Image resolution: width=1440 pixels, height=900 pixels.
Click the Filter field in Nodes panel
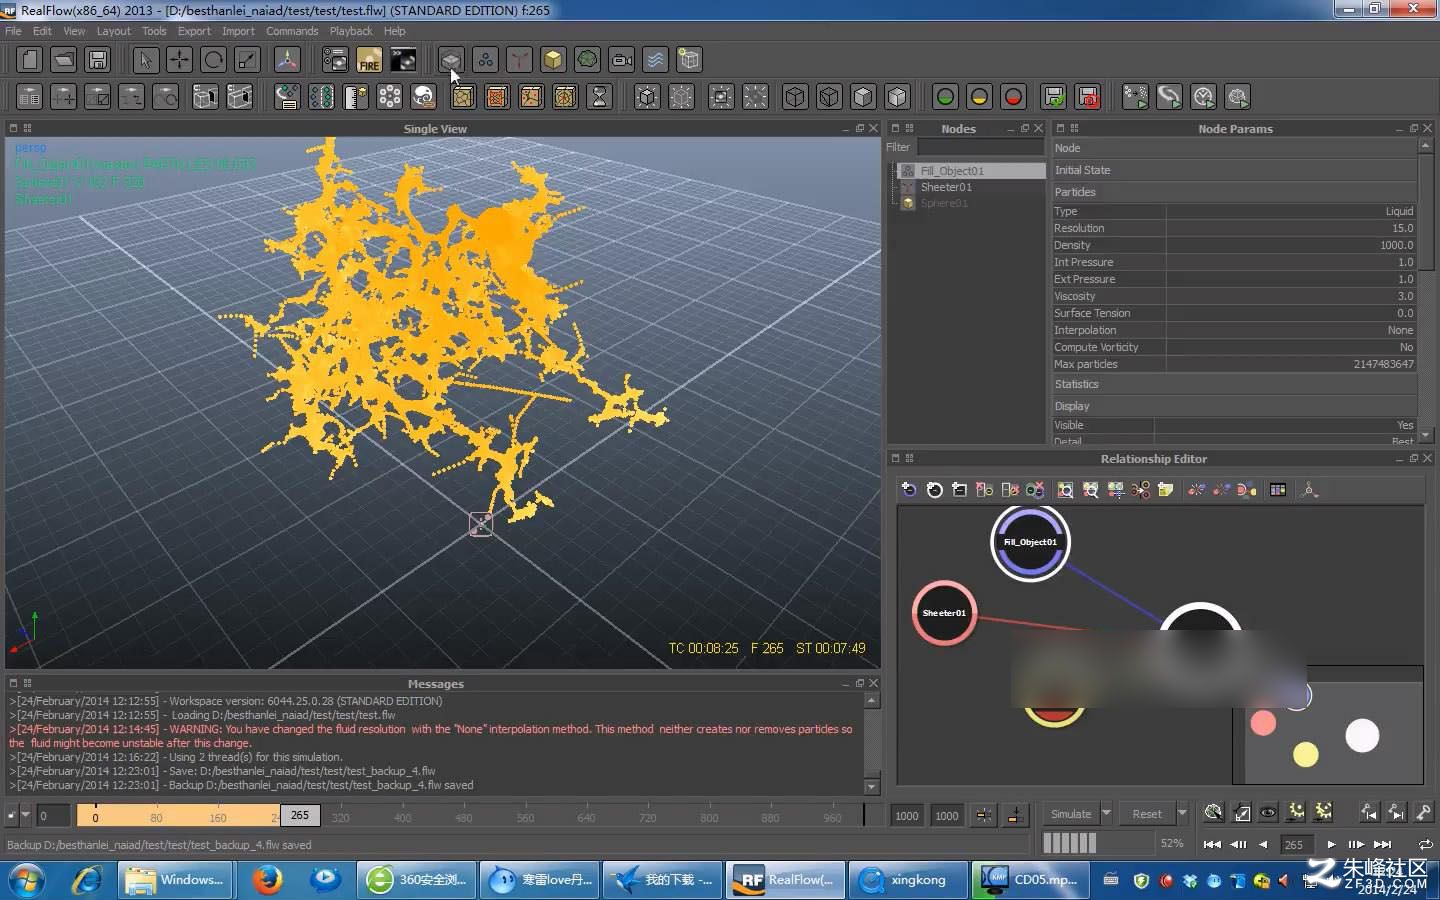[980, 147]
